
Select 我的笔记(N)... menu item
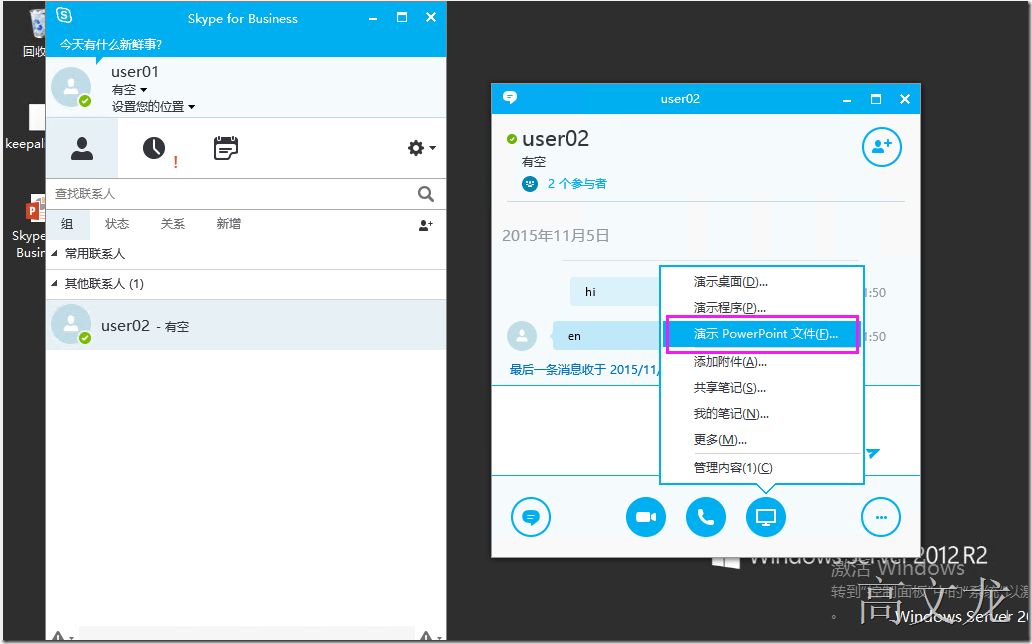click(761, 414)
